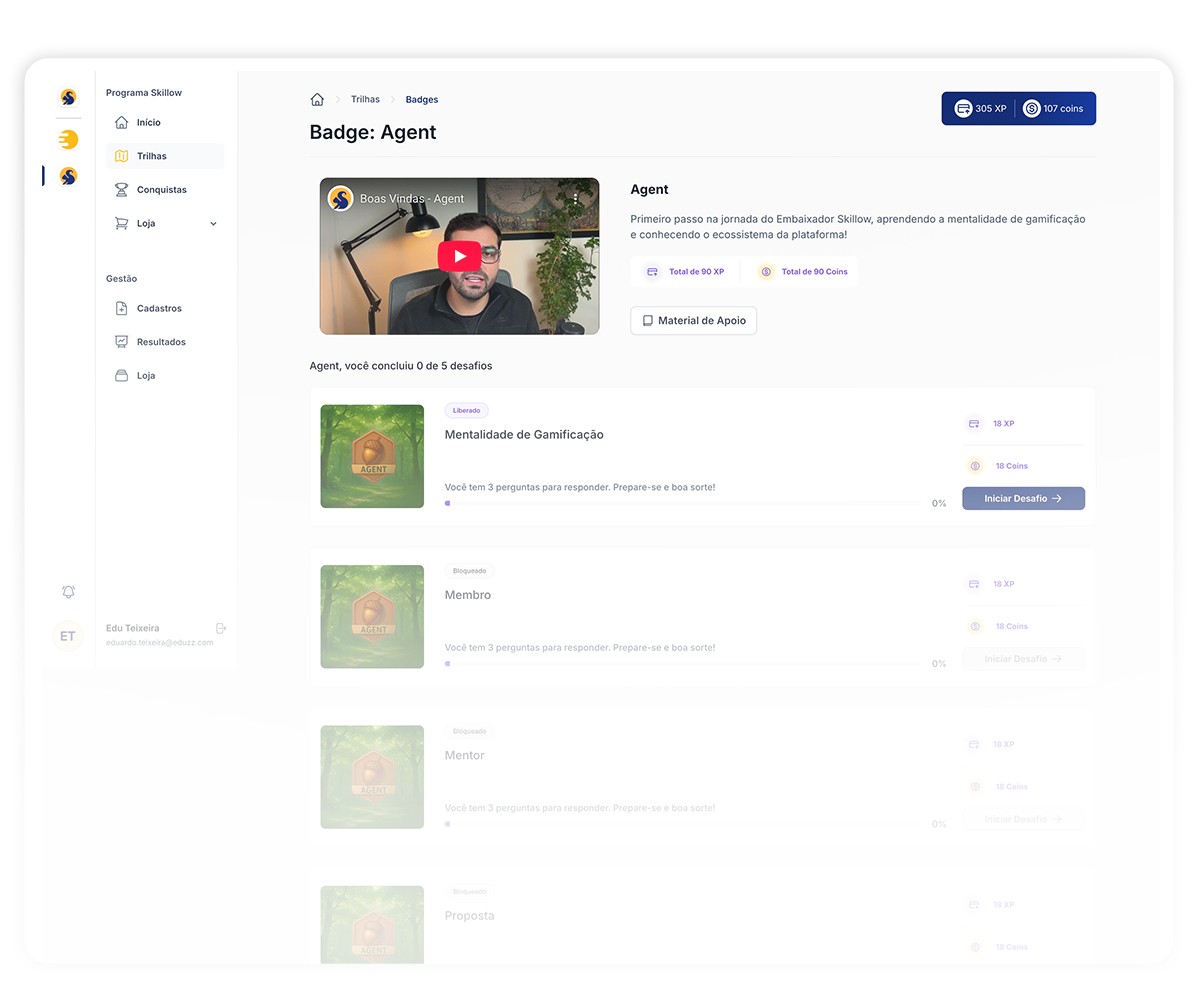
Task: Click the shopping cart Loja icon
Action: 122,223
